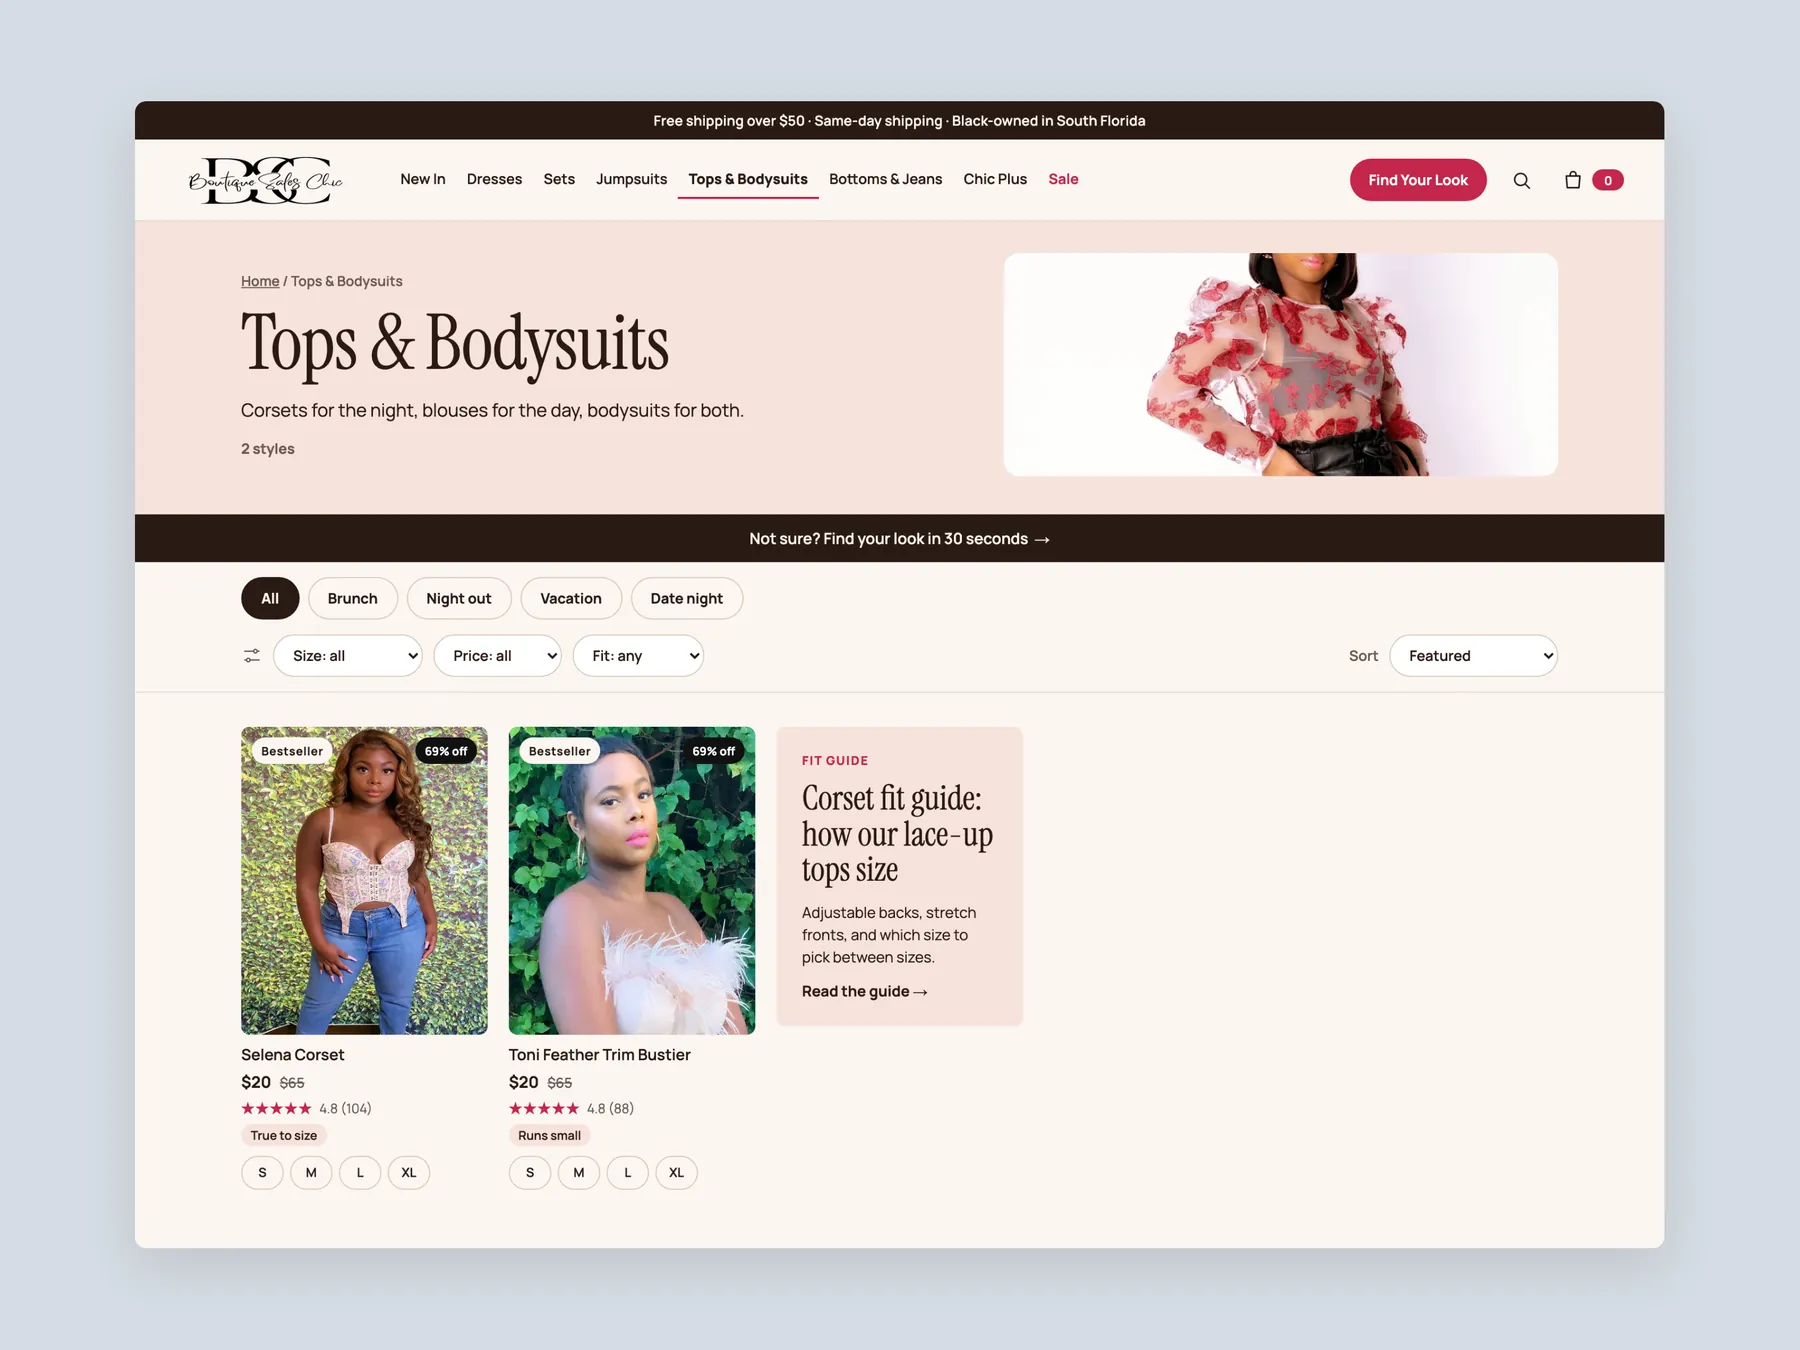Toggle the Night out filter pill
The height and width of the screenshot is (1350, 1800).
[x=459, y=598]
